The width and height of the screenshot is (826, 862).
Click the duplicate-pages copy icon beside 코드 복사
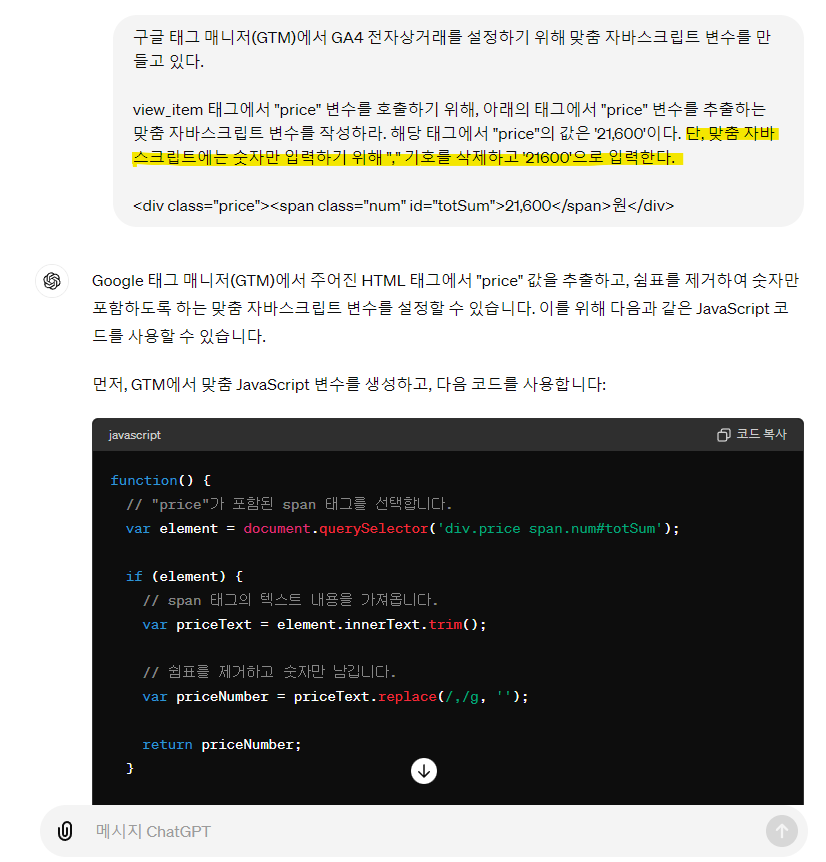point(723,435)
